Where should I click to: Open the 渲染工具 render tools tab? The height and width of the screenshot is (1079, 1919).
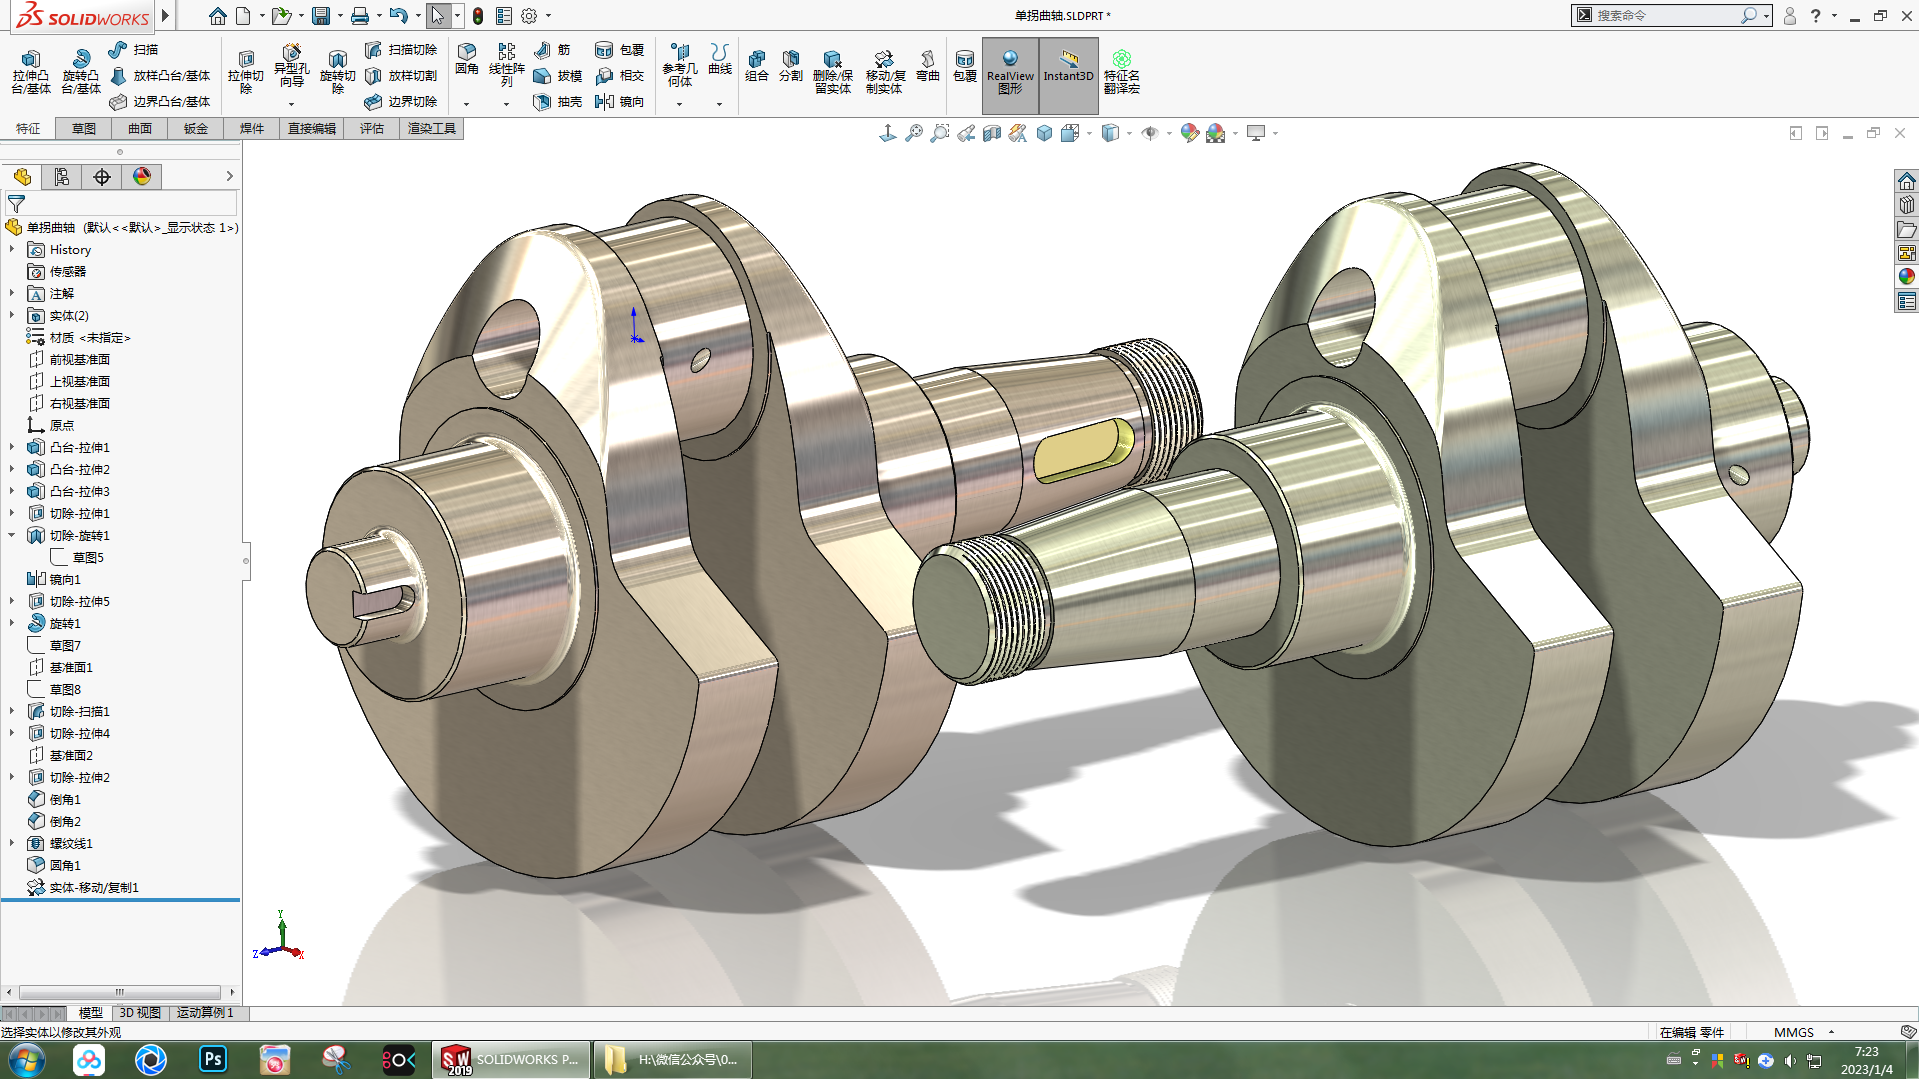(x=432, y=128)
